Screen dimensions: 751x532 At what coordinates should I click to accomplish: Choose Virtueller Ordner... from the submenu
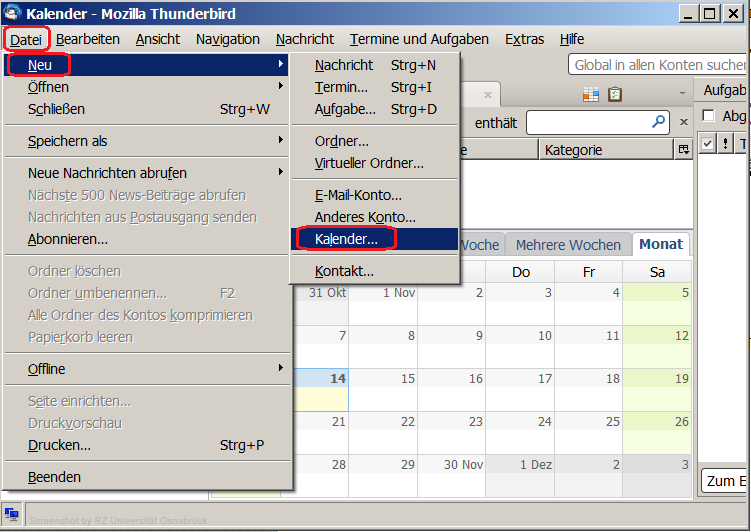[375, 163]
